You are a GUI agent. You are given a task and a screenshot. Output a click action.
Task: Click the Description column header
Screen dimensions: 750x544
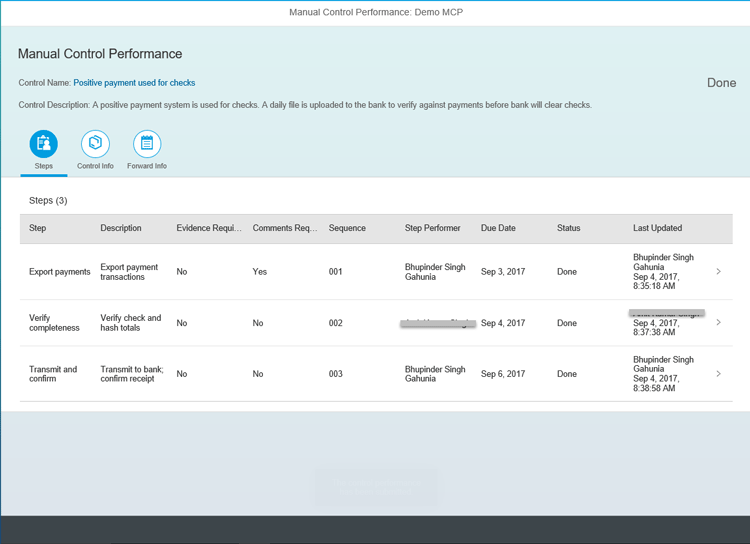click(121, 228)
